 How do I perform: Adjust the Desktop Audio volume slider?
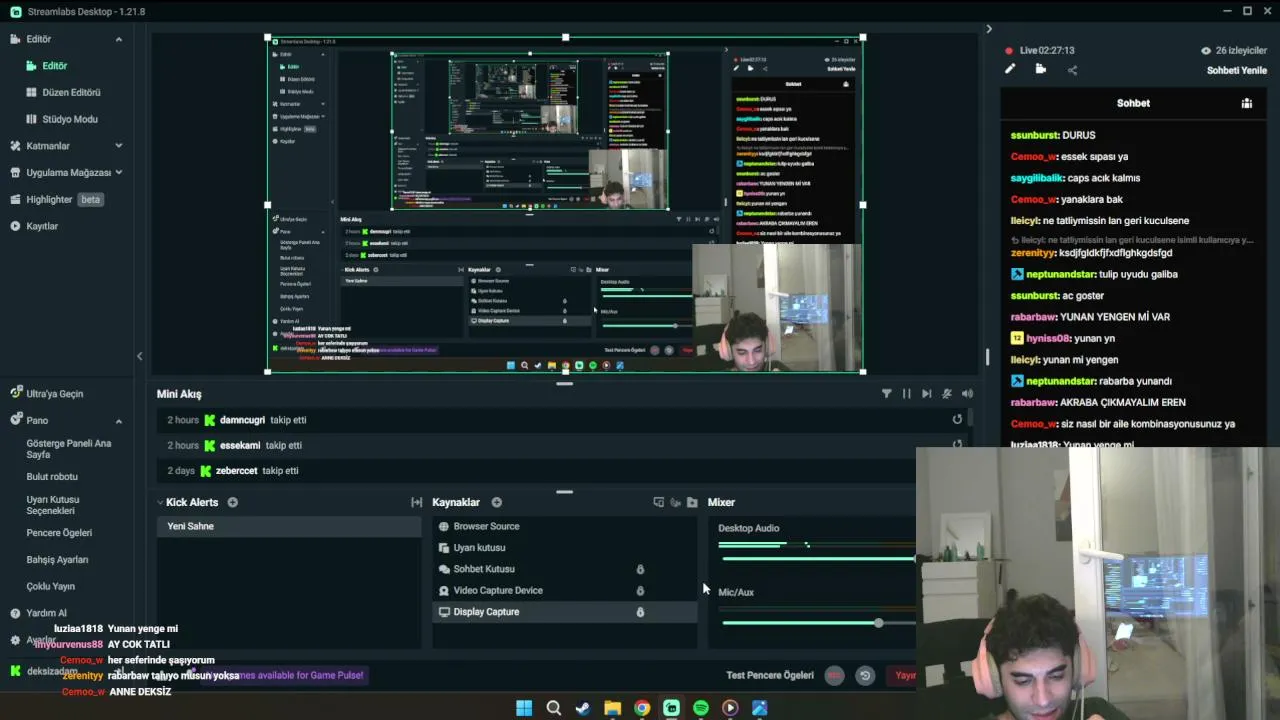[x=817, y=558]
